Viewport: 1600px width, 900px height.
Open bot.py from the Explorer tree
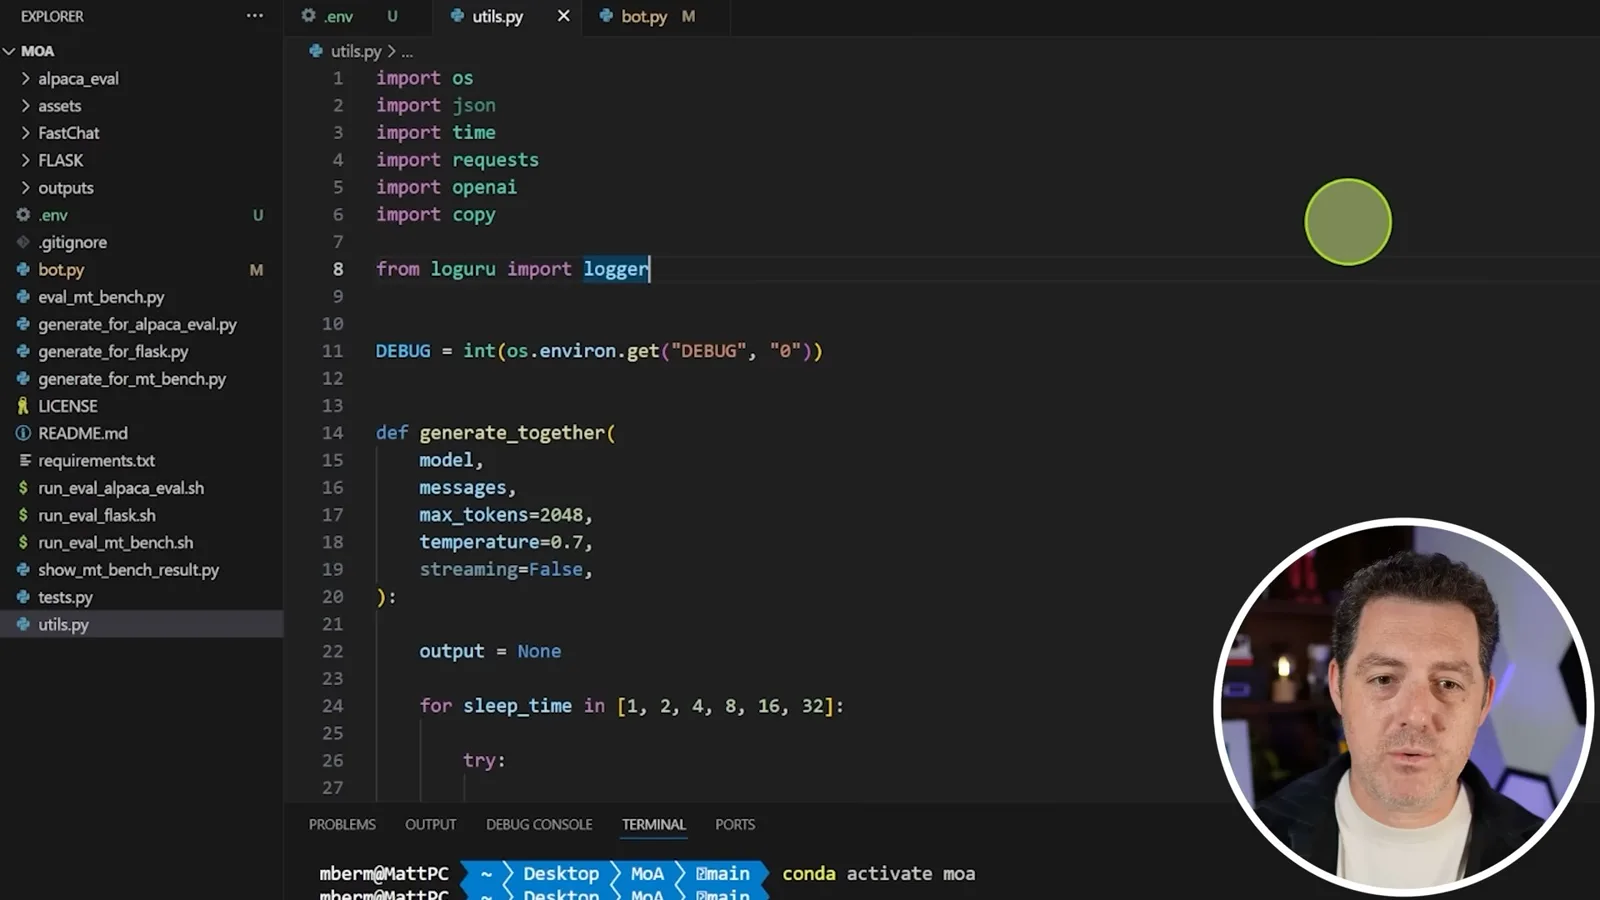(141, 269)
